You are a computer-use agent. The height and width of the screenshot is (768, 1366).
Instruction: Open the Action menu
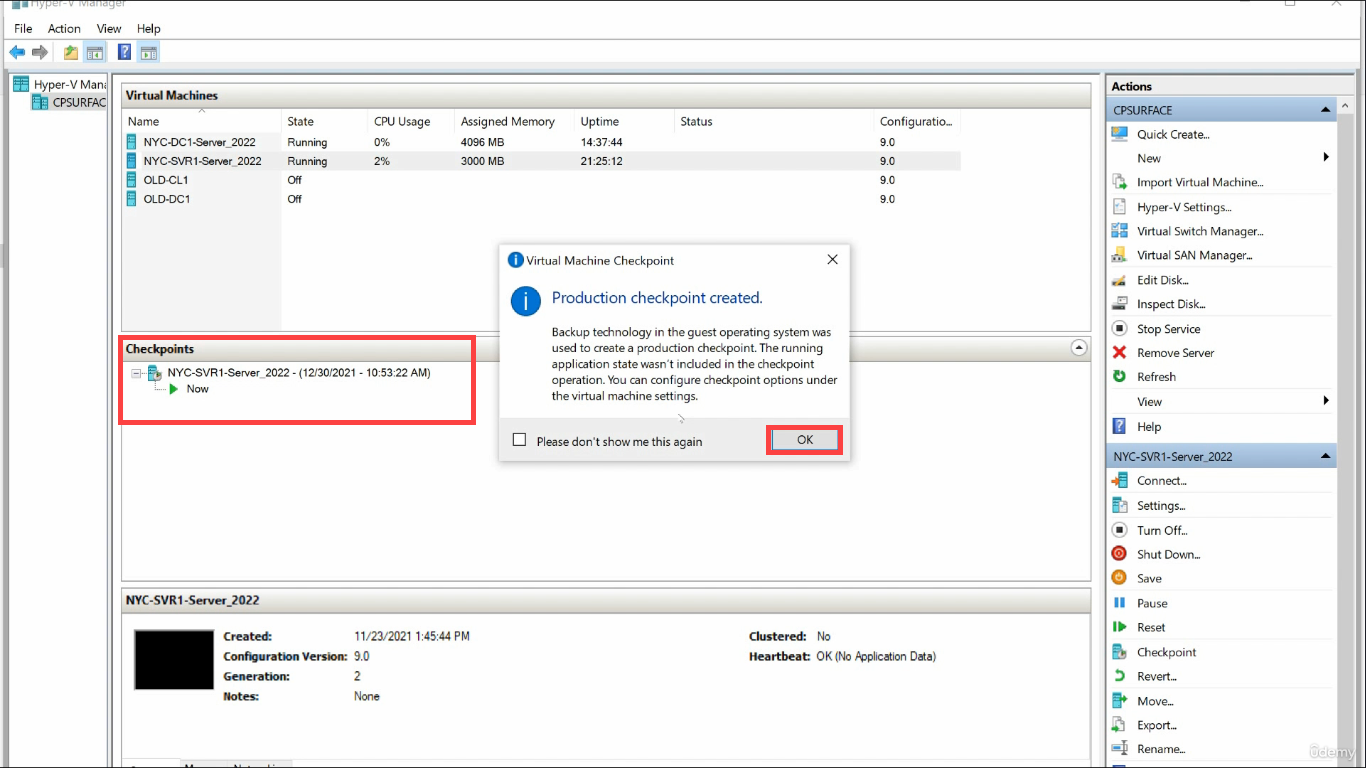point(64,29)
